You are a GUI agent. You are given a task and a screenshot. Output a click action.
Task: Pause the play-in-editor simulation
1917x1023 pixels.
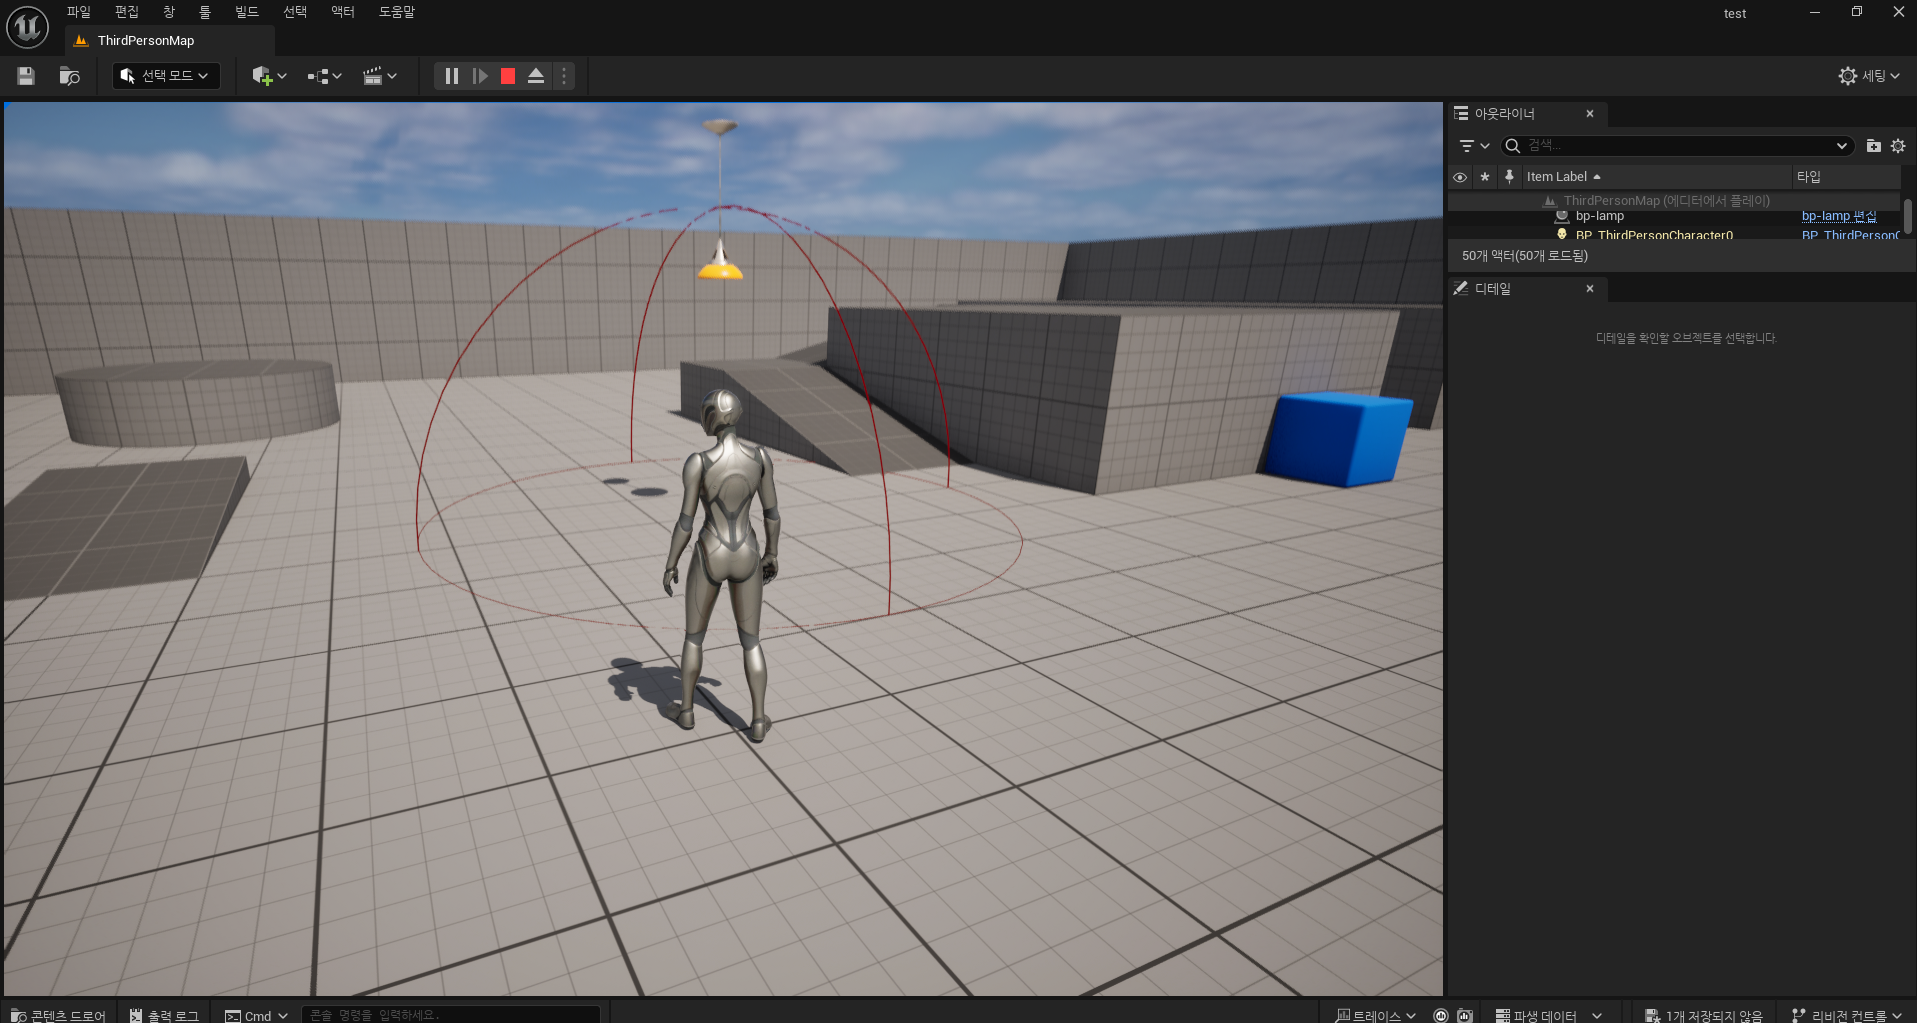click(452, 76)
